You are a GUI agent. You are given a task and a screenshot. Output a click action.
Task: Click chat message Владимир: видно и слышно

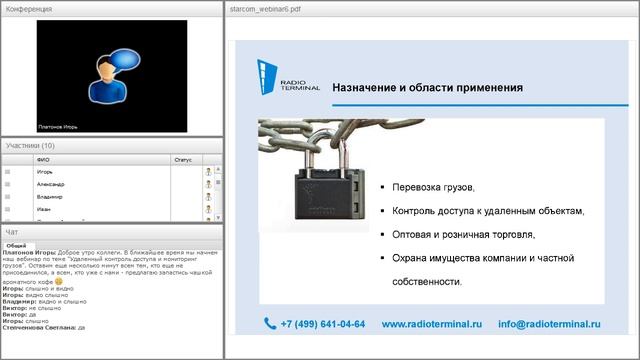[x=44, y=302]
